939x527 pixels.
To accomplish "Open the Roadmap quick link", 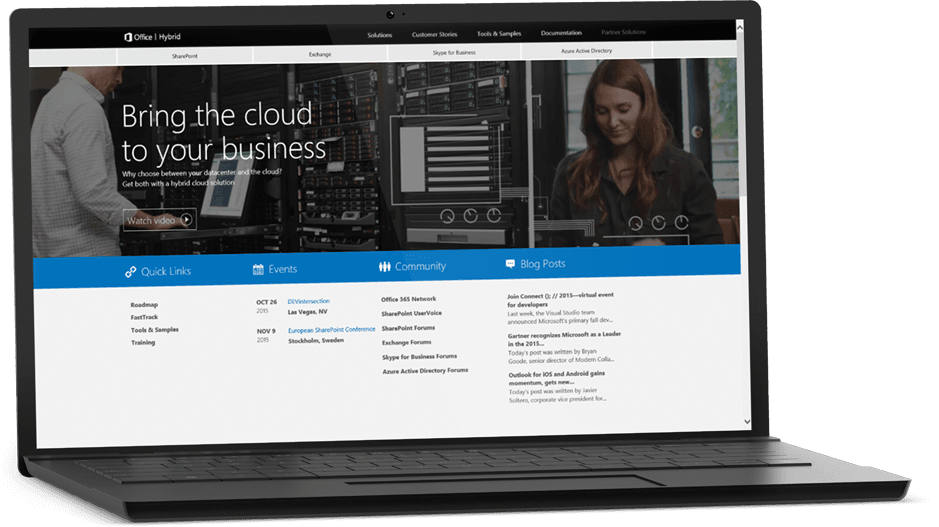I will (x=144, y=305).
